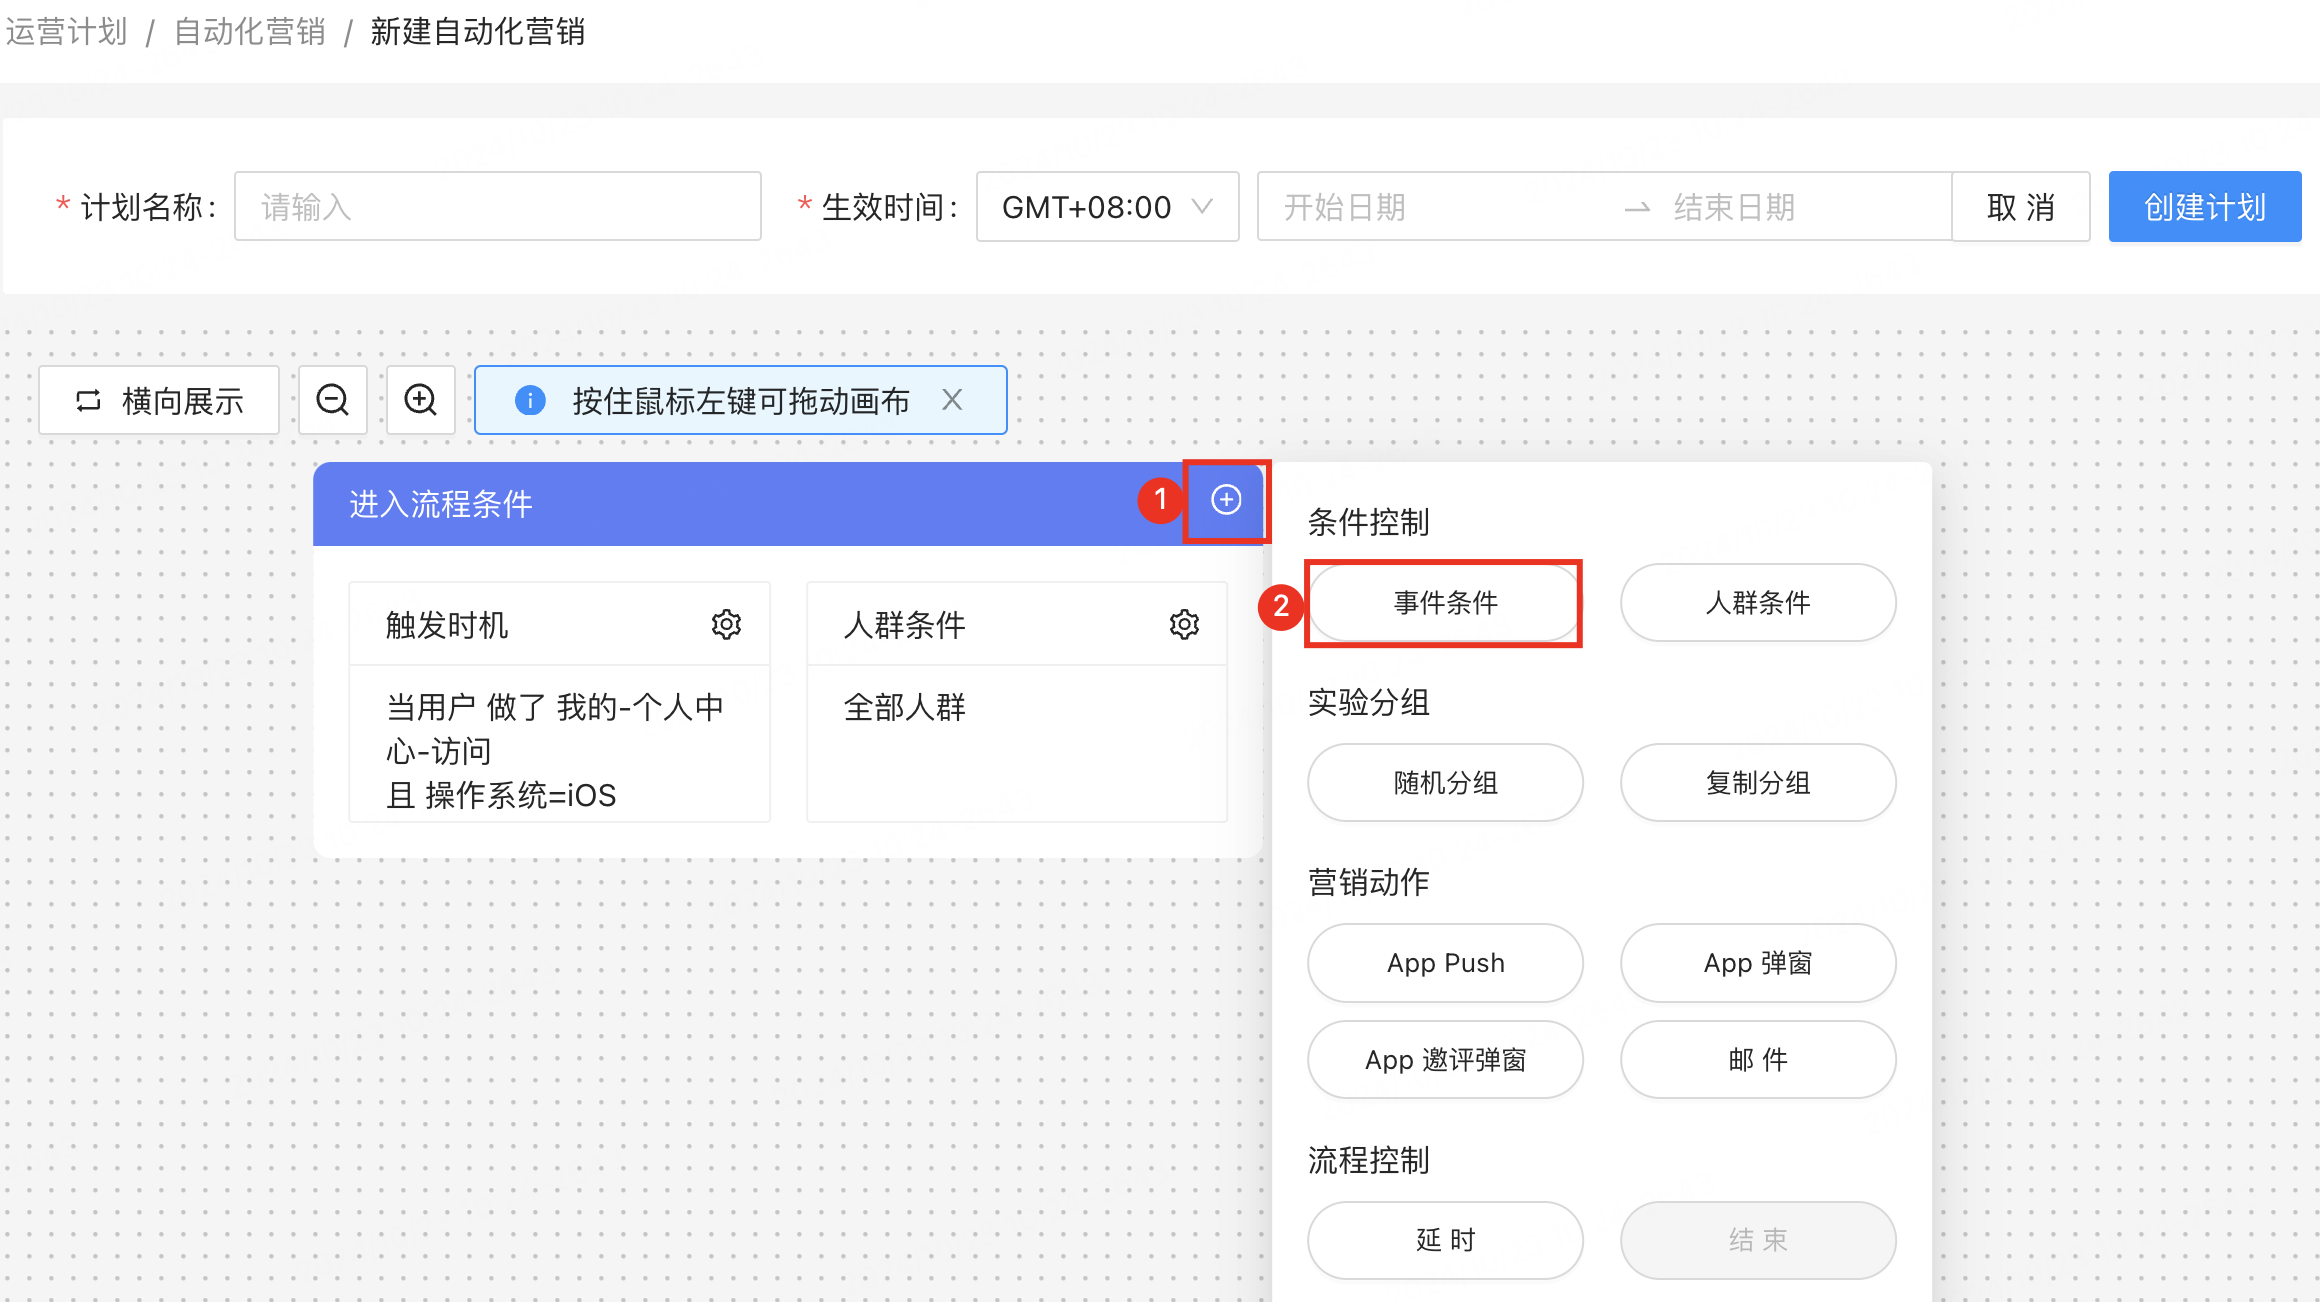Viewport: 2320px width, 1302px height.
Task: Click the zoom out magnifier icon
Action: [333, 400]
